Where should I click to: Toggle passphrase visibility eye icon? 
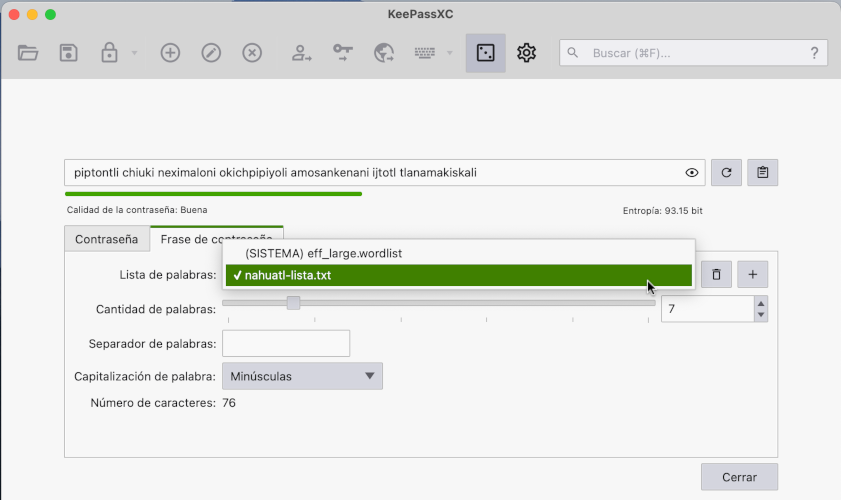(x=692, y=173)
